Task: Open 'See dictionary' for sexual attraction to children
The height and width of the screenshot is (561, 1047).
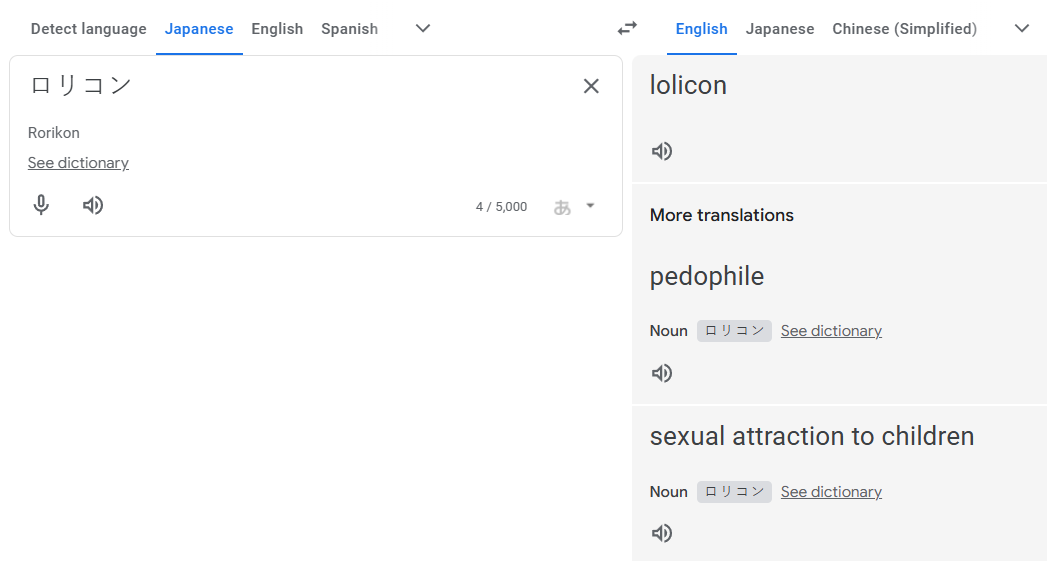Action: 831,492
